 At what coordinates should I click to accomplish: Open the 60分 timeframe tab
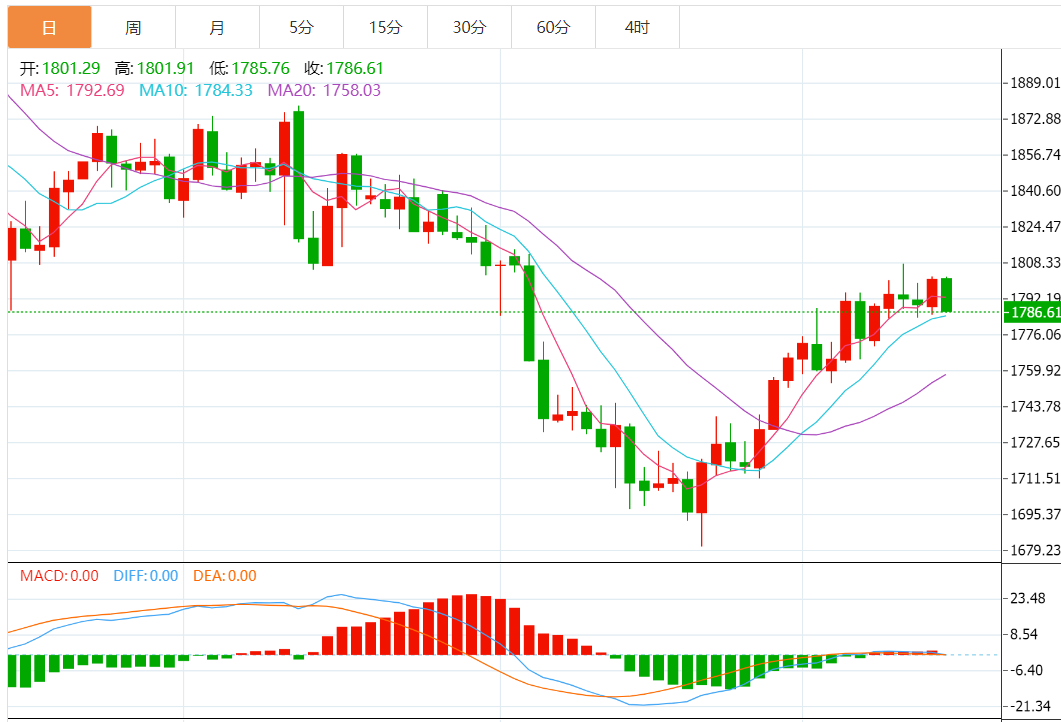[x=553, y=28]
